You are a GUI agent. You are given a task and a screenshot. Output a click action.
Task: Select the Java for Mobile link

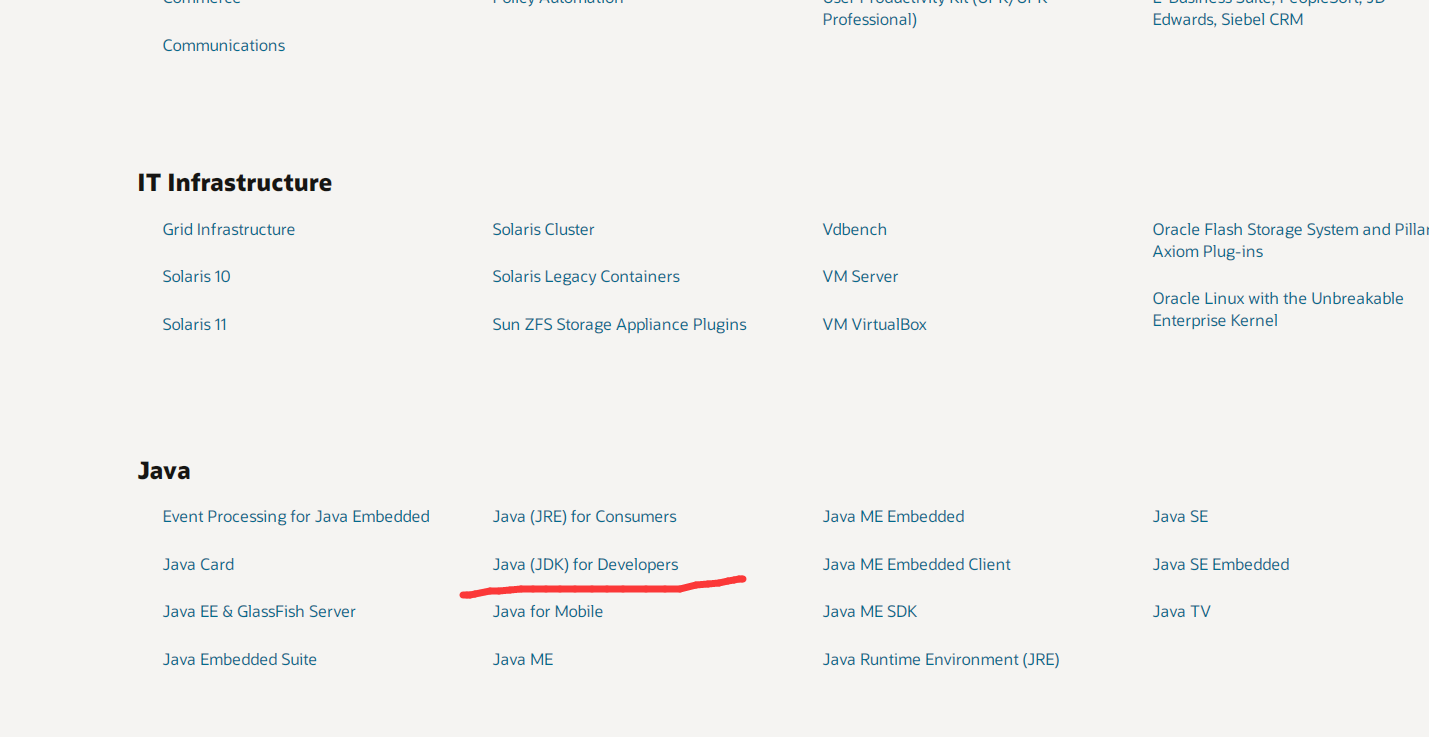[547, 611]
